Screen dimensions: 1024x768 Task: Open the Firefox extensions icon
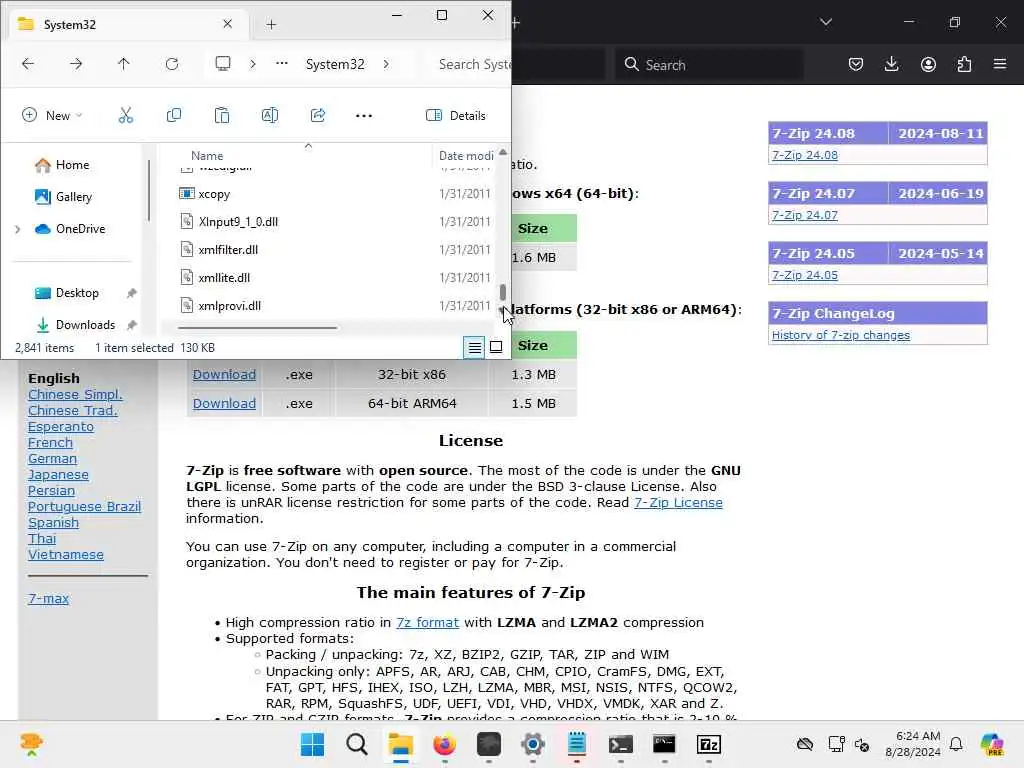click(964, 64)
